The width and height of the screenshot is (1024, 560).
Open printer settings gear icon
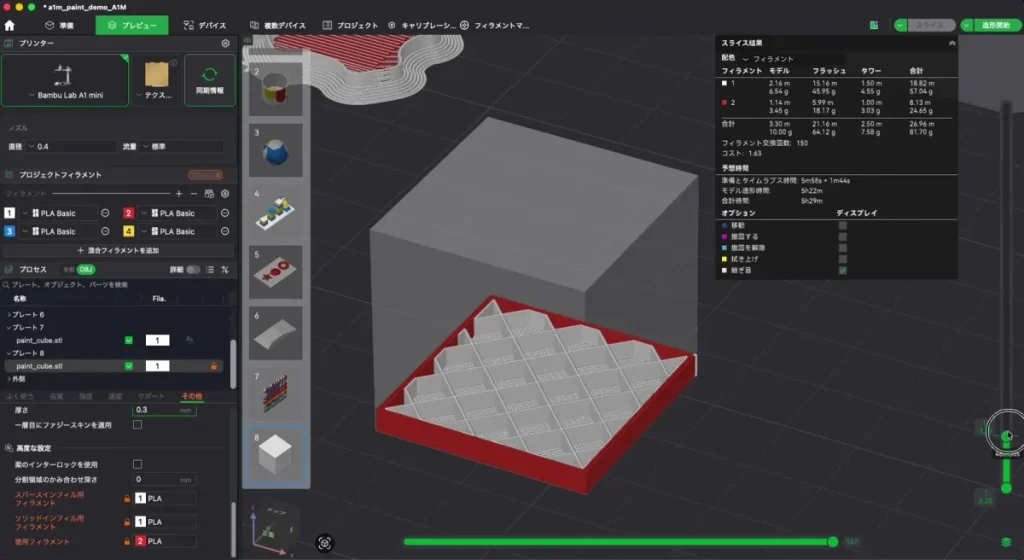[225, 43]
